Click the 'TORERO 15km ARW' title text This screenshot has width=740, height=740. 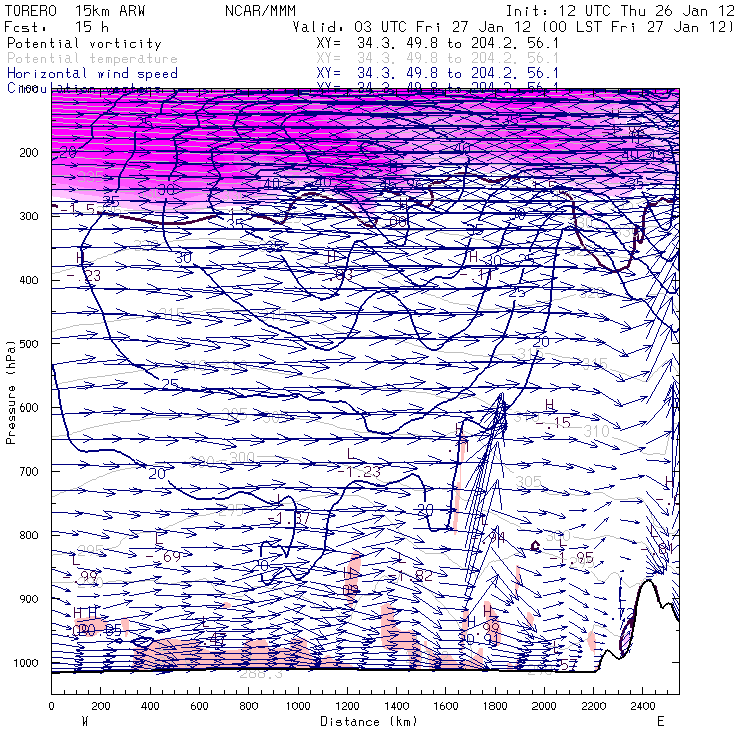click(75, 11)
